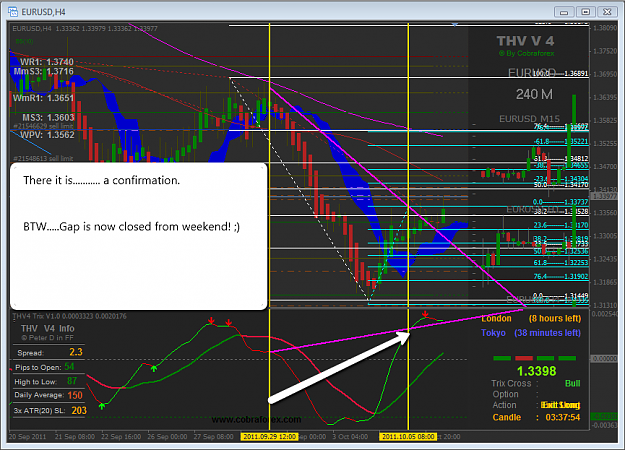Click the 'THV V 4' title label
Image resolution: width=625 pixels, height=450 pixels.
click(x=525, y=41)
